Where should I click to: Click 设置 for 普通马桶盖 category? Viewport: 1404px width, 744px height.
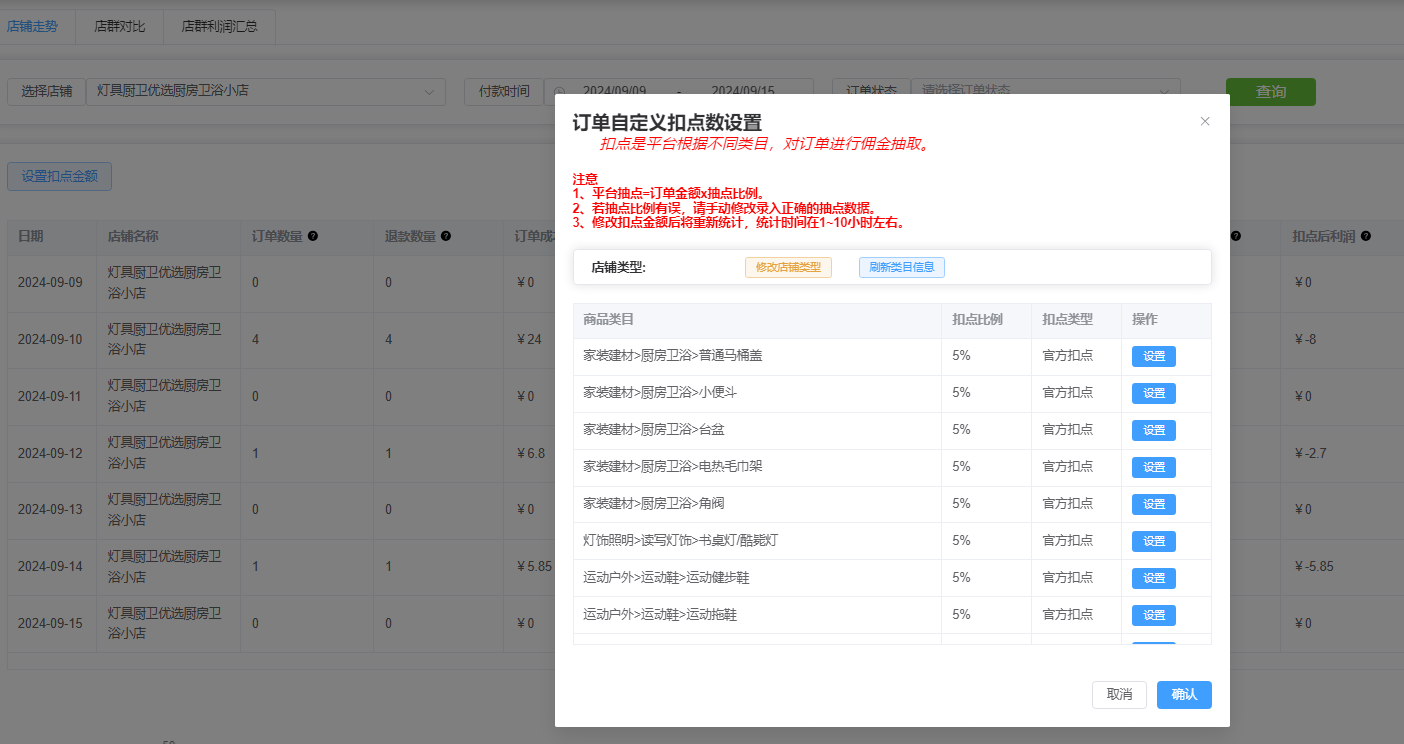pos(1153,357)
